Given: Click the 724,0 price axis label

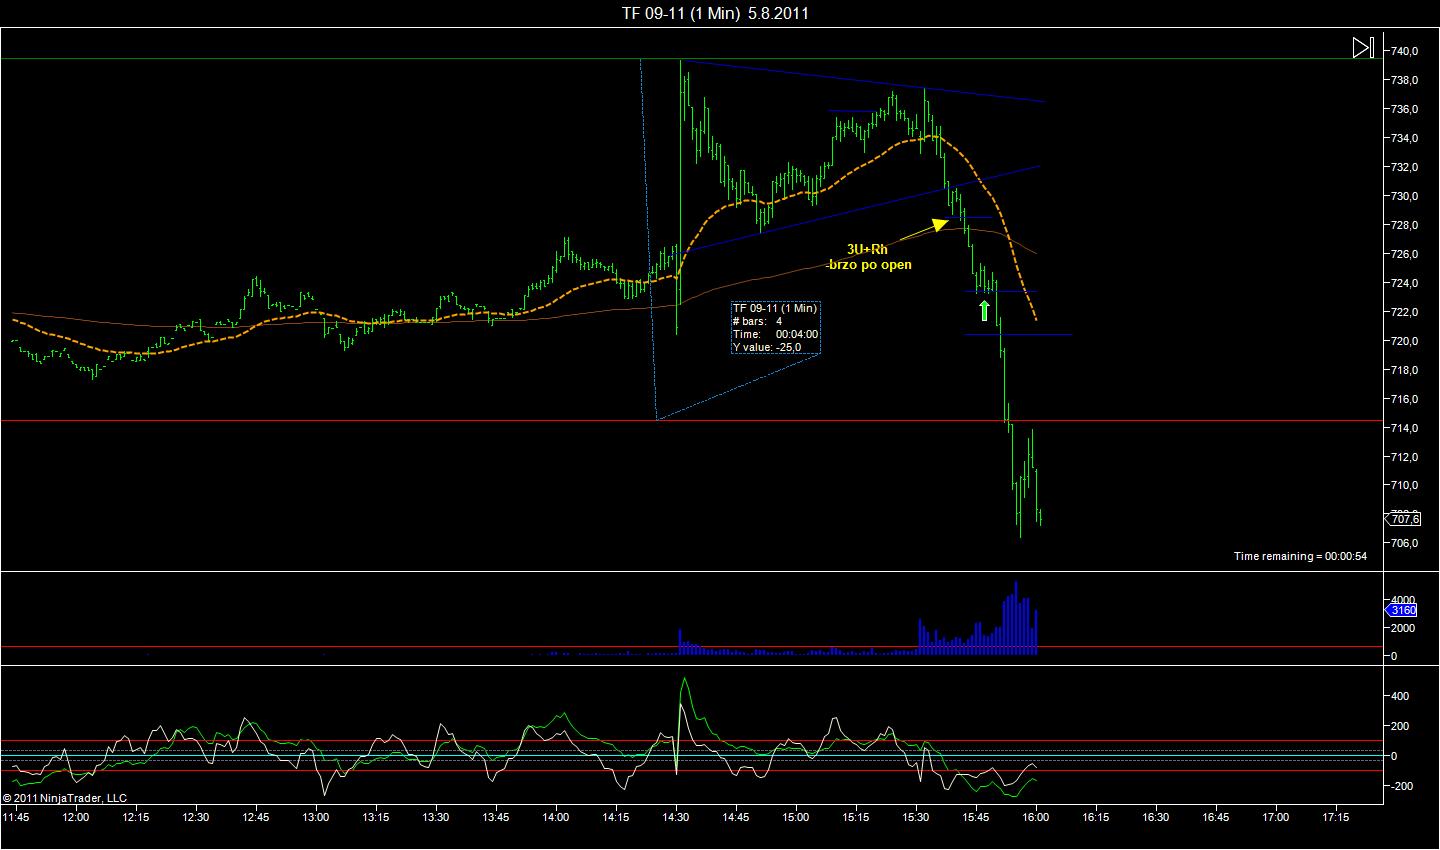Looking at the screenshot, I should tap(1405, 283).
